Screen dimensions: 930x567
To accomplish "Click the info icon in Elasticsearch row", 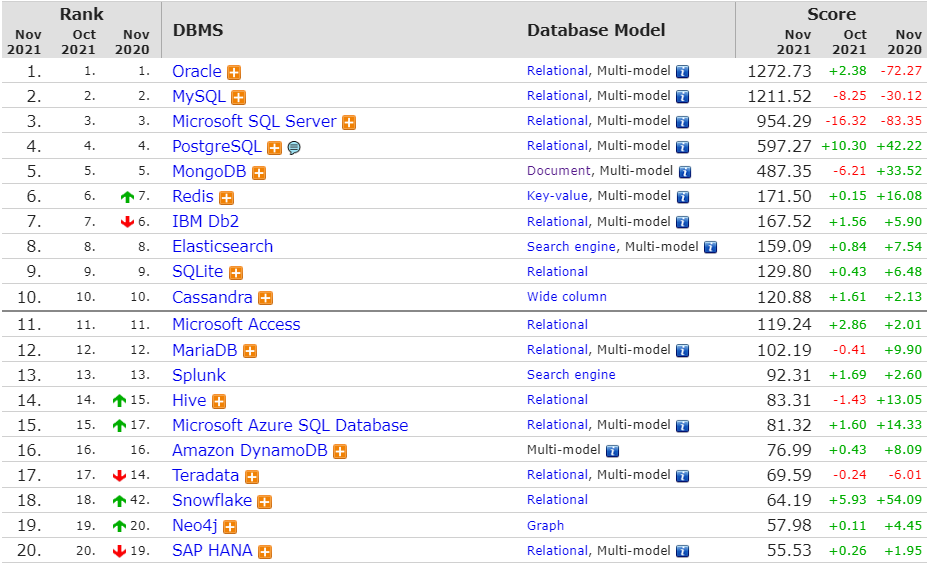I will [711, 247].
